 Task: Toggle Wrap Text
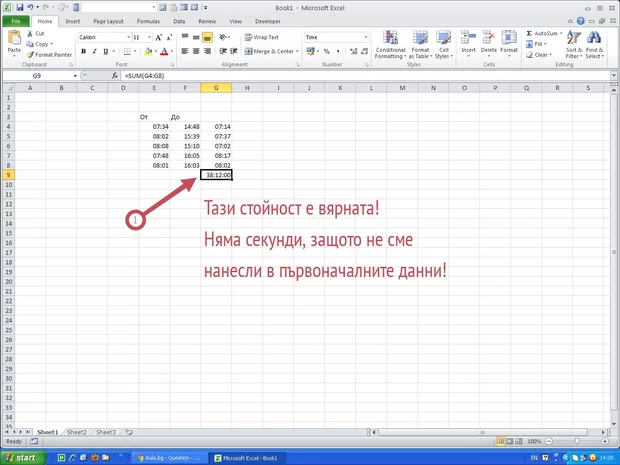click(261, 37)
